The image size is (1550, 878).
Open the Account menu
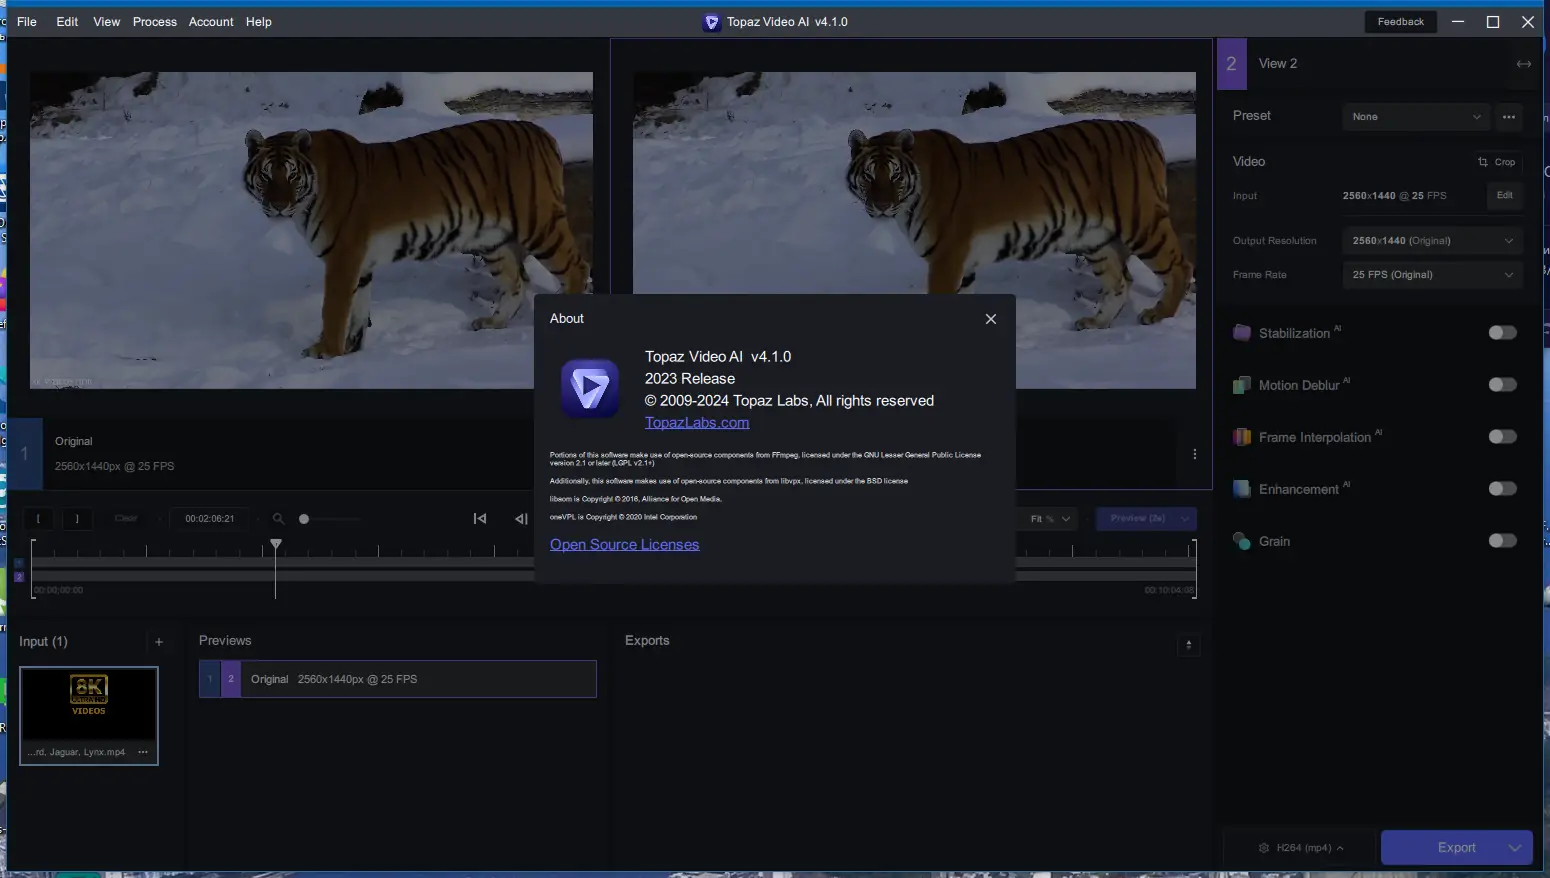pos(211,22)
